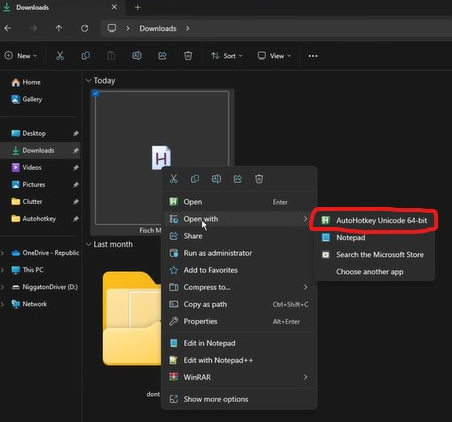Open the Compress to submenu
Screen dimensions: 452x422
(x=239, y=287)
